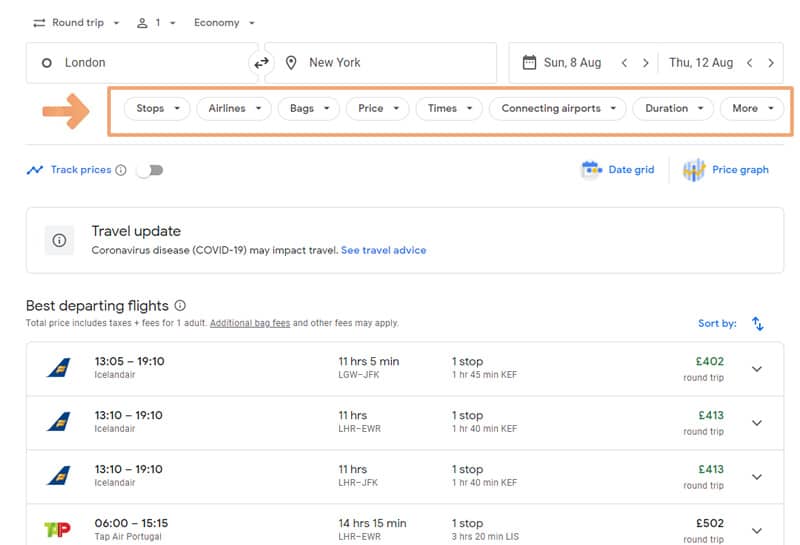This screenshot has width=800, height=545.
Task: Click the 14 hrs 15 min duration
Action: pyautogui.click(x=372, y=524)
